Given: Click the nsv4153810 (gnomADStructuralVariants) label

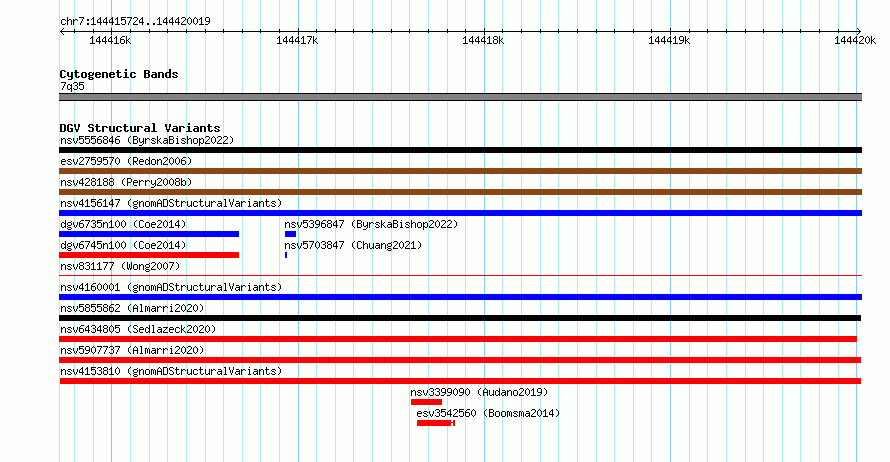Looking at the screenshot, I should tap(171, 371).
